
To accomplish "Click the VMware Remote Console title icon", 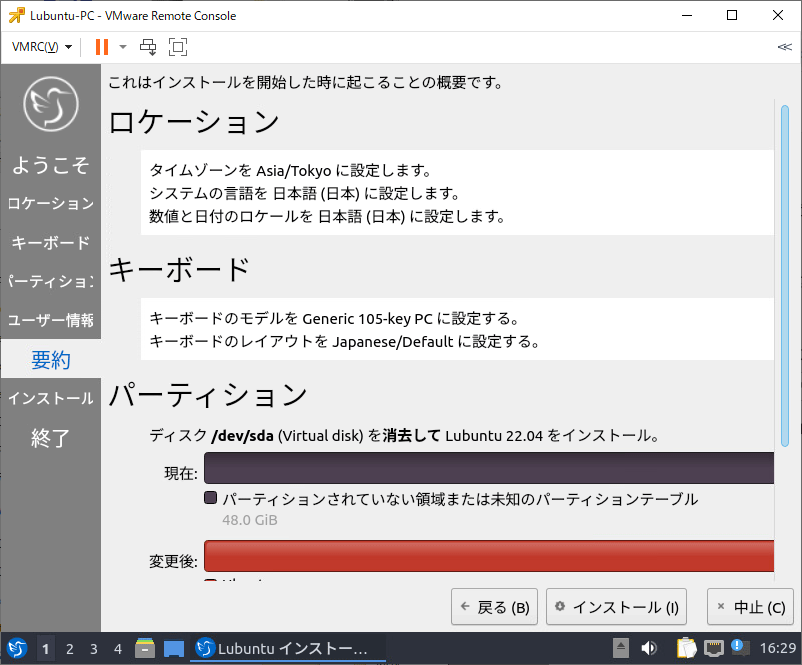I will (x=16, y=15).
